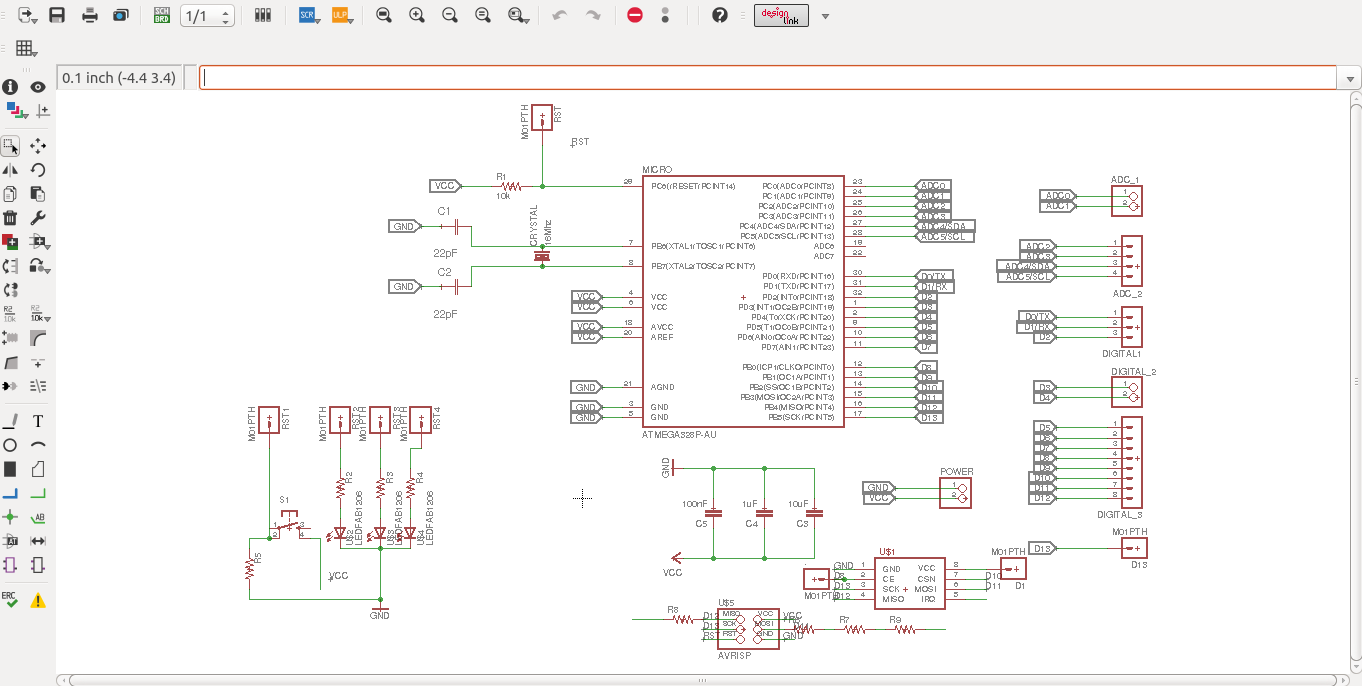Pick the Mirror tool
Screen dimensions: 1362x686
(x=10, y=170)
